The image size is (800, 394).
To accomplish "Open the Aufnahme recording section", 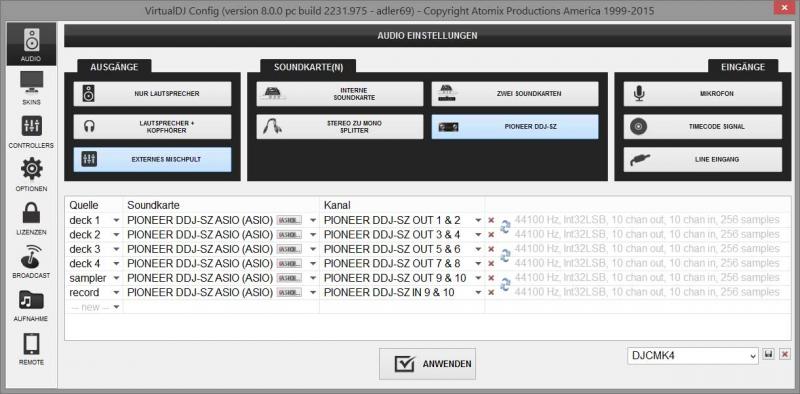I will (x=31, y=305).
